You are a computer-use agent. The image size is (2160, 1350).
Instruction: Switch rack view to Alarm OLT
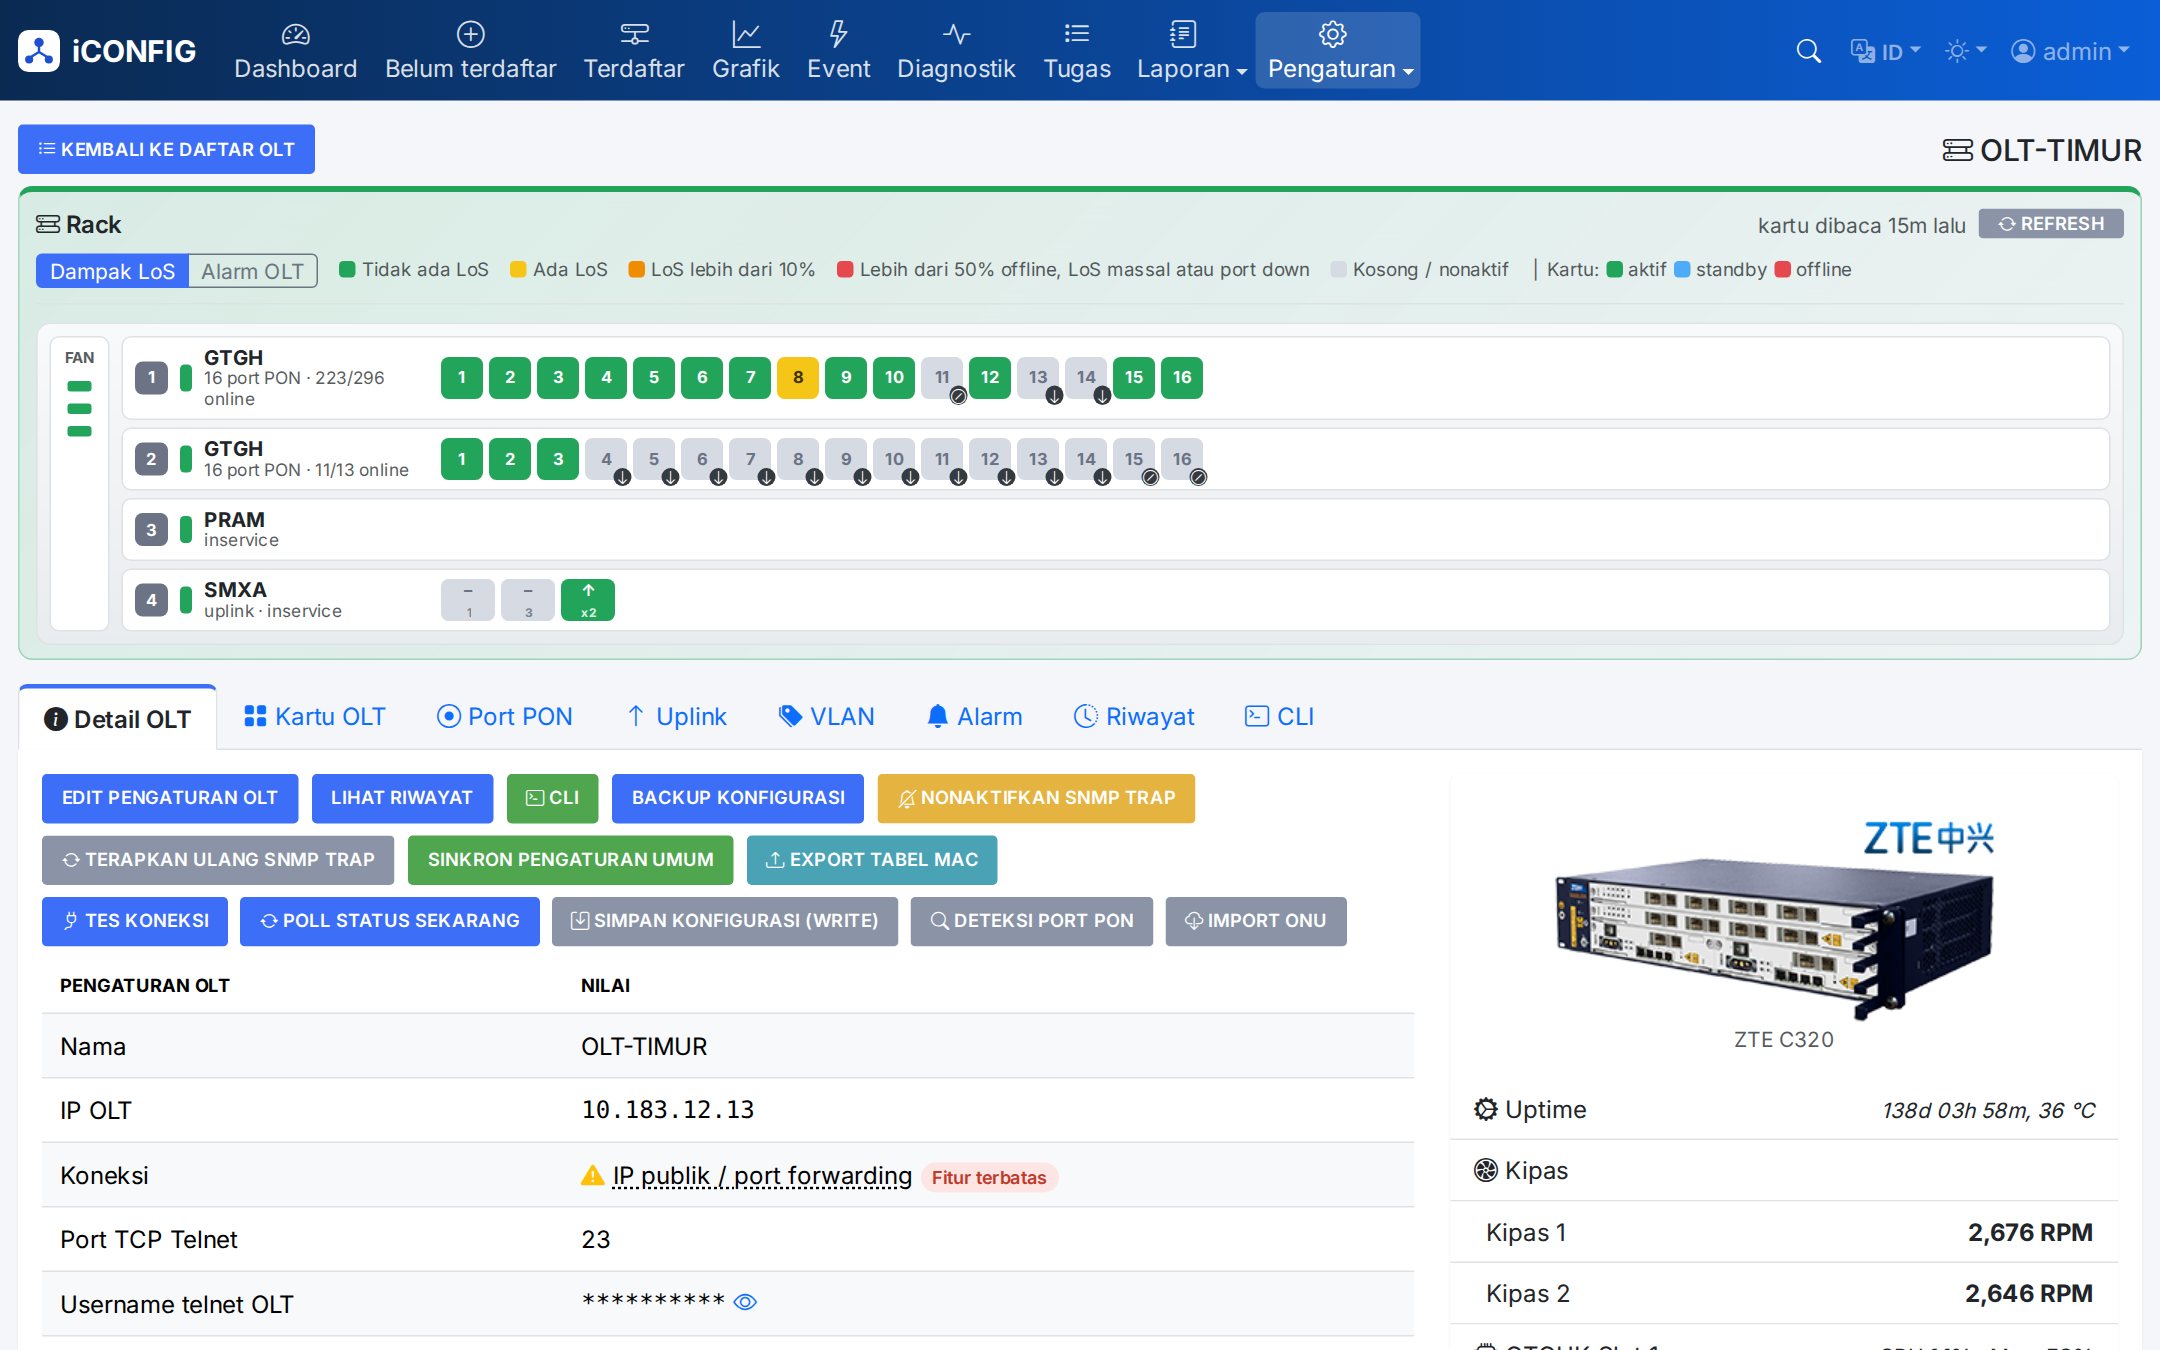[x=252, y=271]
